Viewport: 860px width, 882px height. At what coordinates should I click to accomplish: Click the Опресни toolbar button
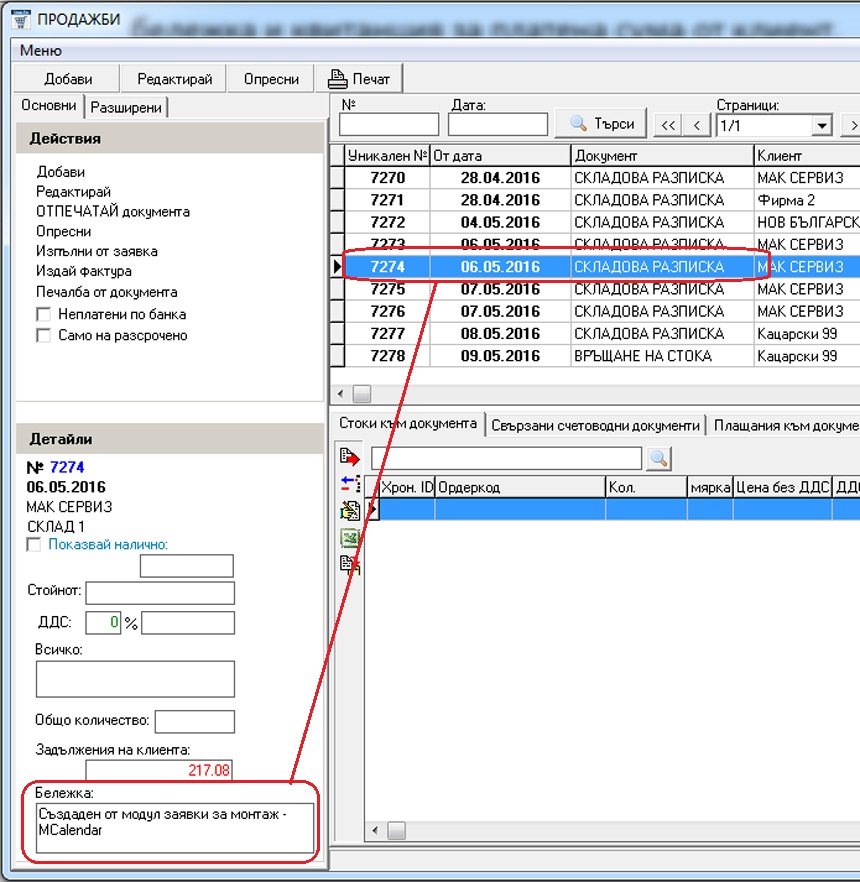pos(271,79)
